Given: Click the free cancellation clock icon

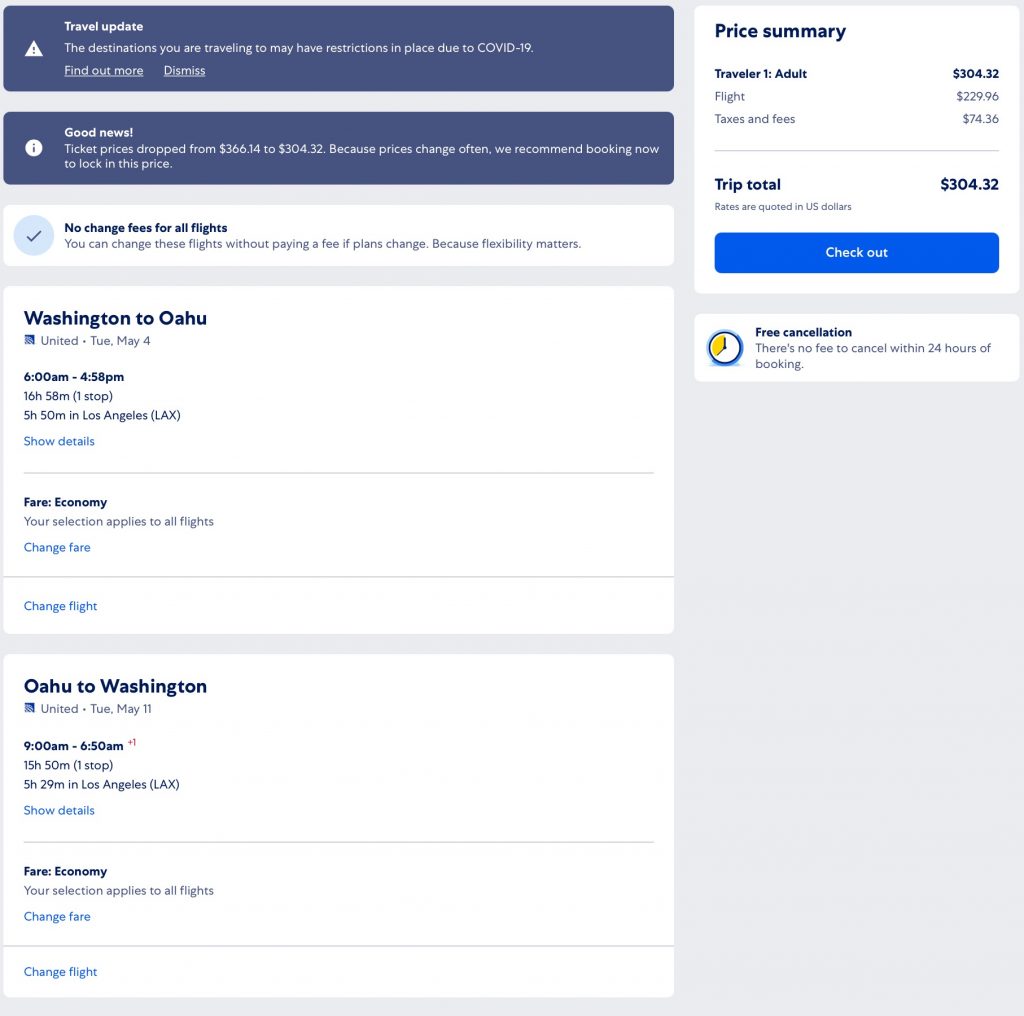Looking at the screenshot, I should click(725, 348).
